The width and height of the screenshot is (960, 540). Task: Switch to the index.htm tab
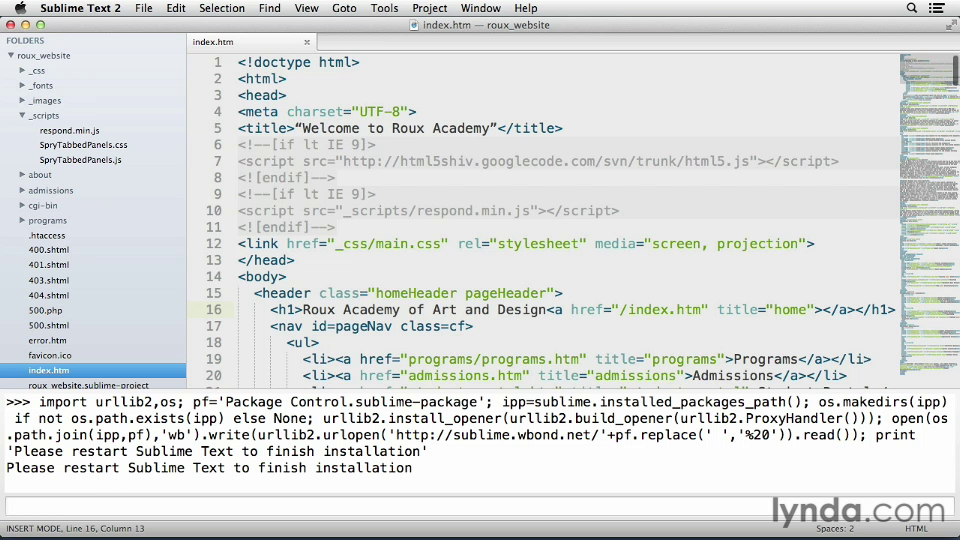[x=251, y=42]
